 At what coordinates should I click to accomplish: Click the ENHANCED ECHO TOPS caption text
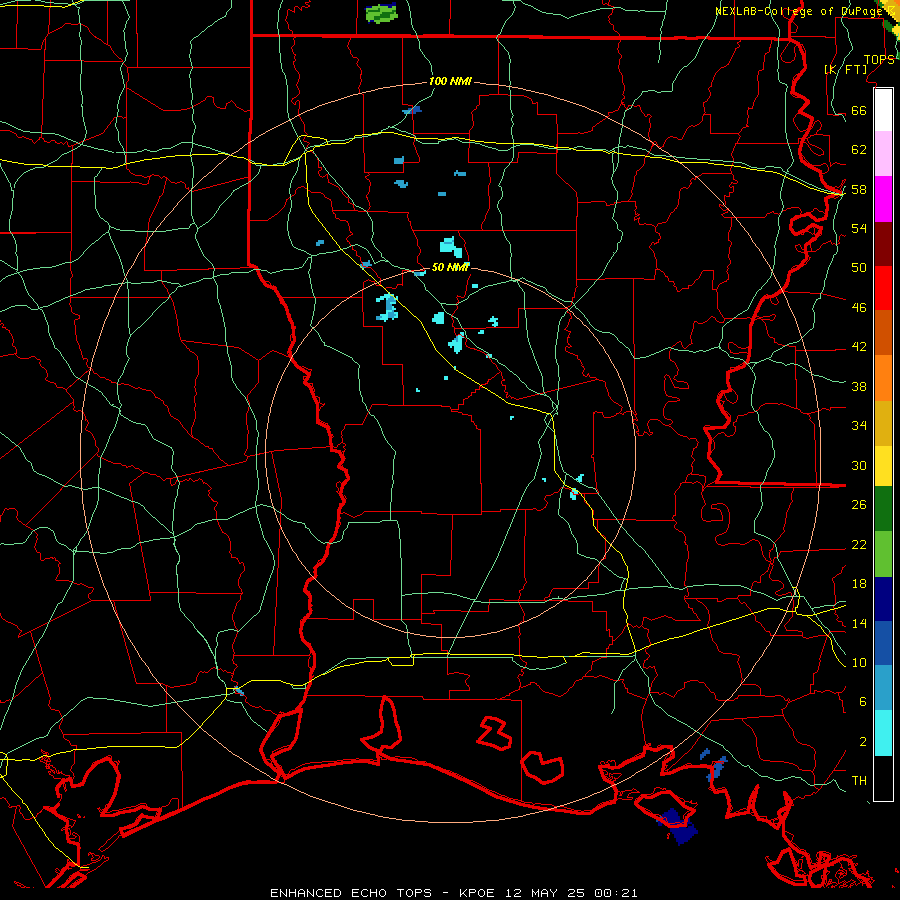pos(351,893)
